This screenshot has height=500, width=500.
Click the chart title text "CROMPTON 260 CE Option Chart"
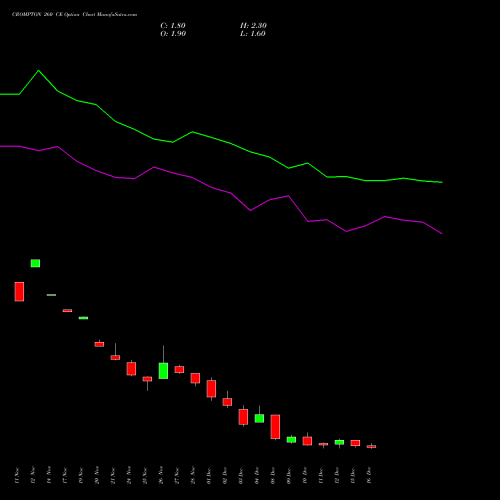(x=54, y=15)
